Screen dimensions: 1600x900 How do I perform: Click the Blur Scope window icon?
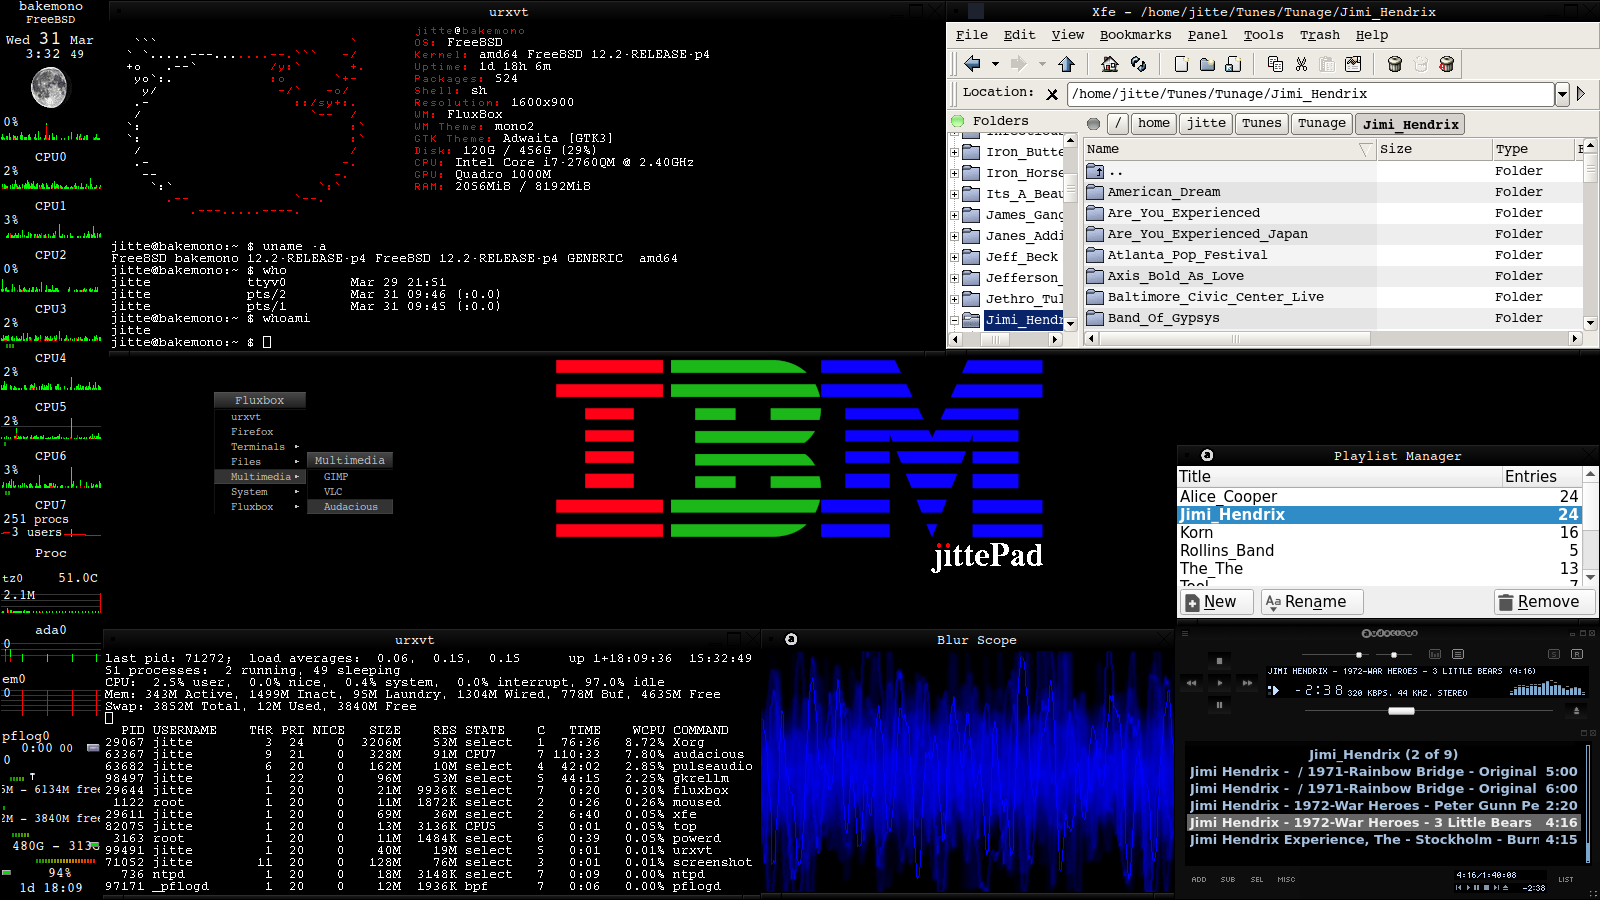791,639
